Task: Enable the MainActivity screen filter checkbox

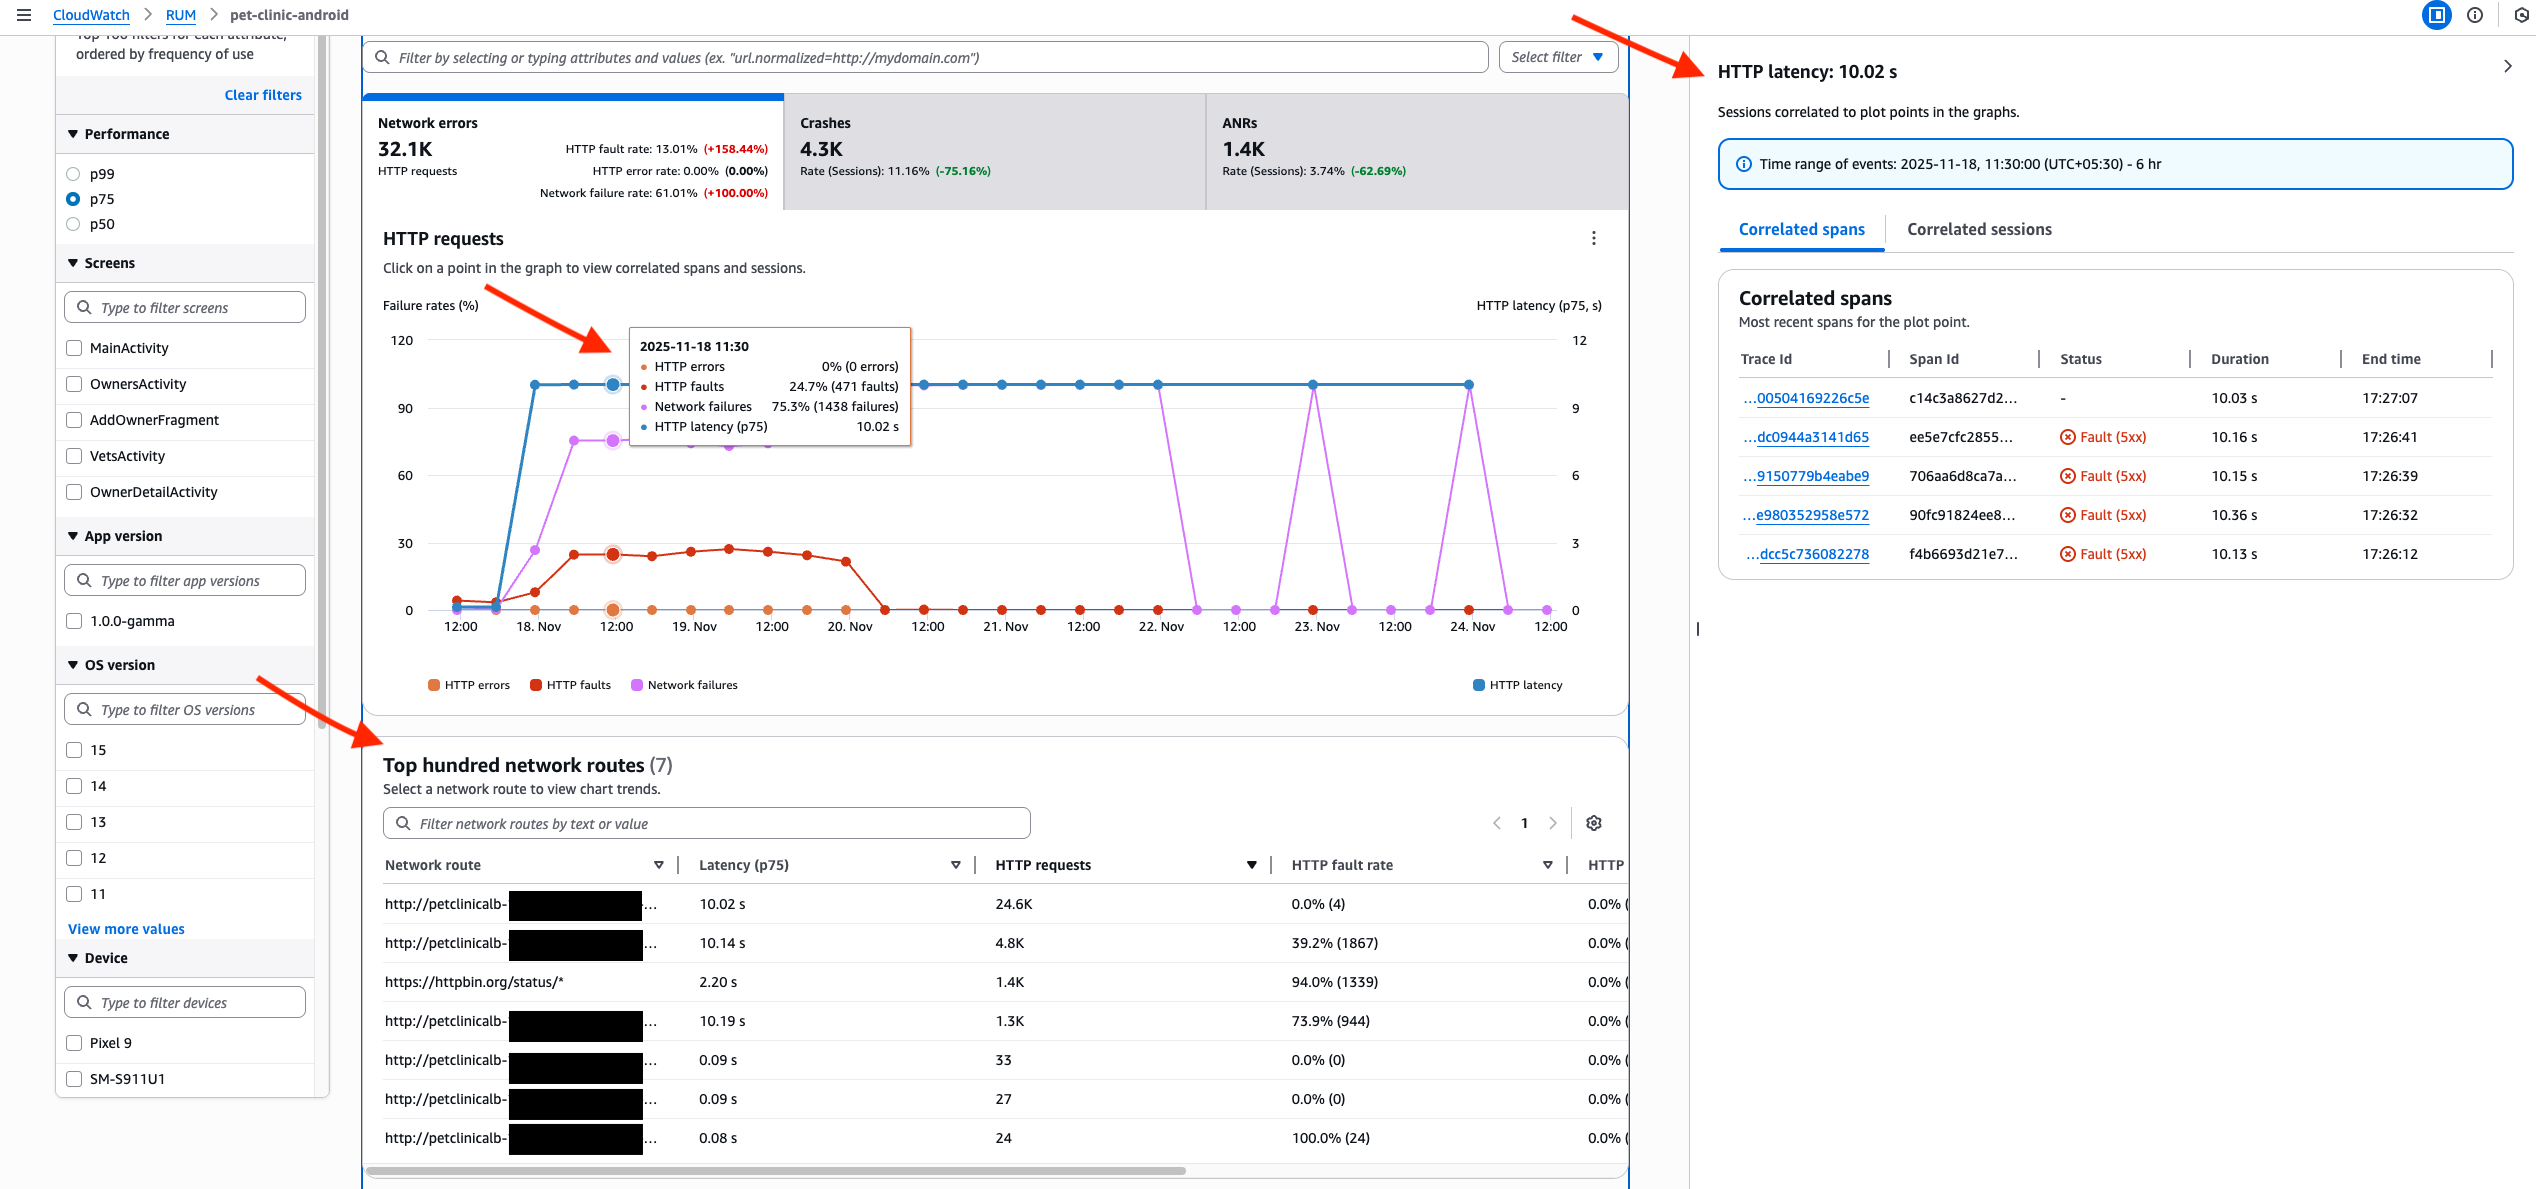Action: 73,347
